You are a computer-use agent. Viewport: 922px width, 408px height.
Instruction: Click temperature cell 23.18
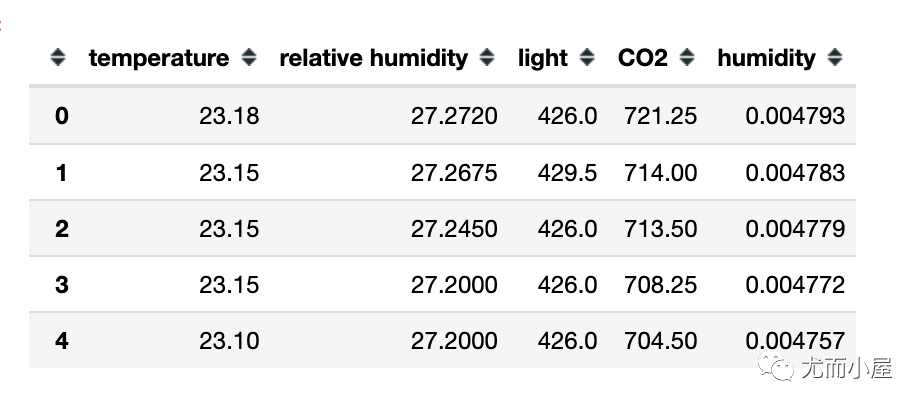[x=229, y=116]
